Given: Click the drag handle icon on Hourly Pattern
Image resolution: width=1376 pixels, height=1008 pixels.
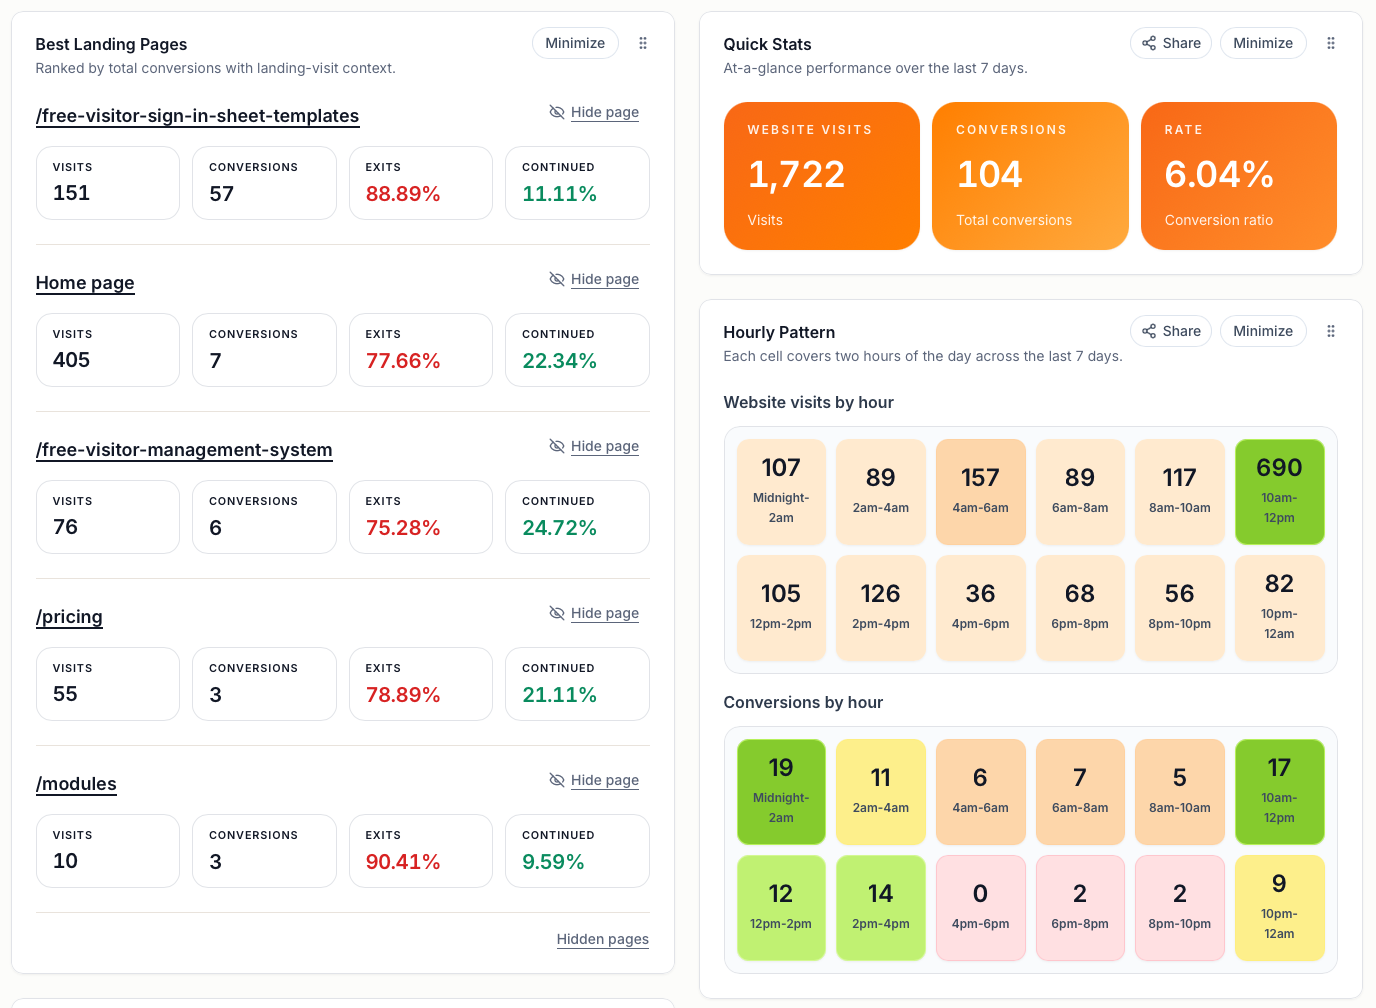Looking at the screenshot, I should pyautogui.click(x=1331, y=331).
